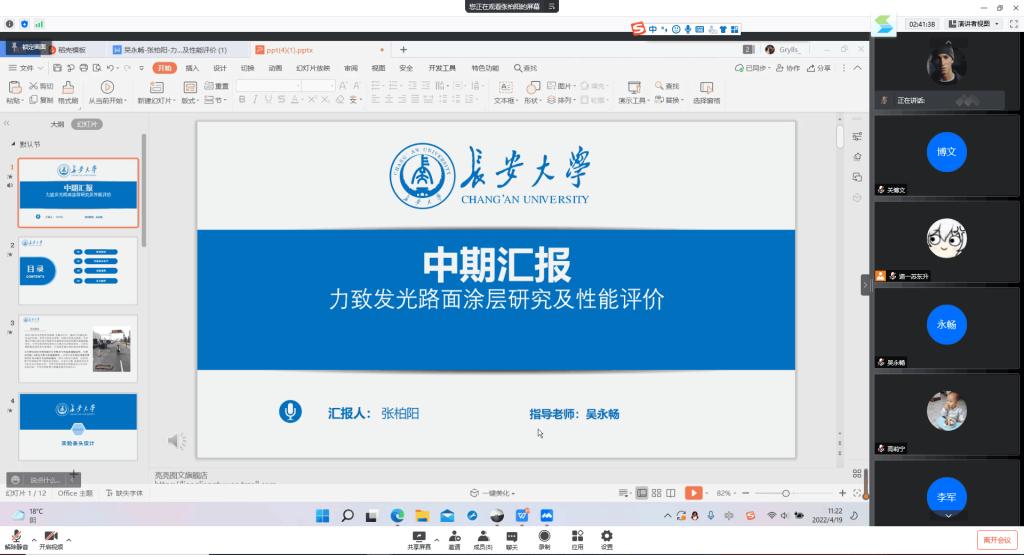This screenshot has height=555, width=1024.
Task: Click the 选择窗格 selection pane icon
Action: point(706,87)
